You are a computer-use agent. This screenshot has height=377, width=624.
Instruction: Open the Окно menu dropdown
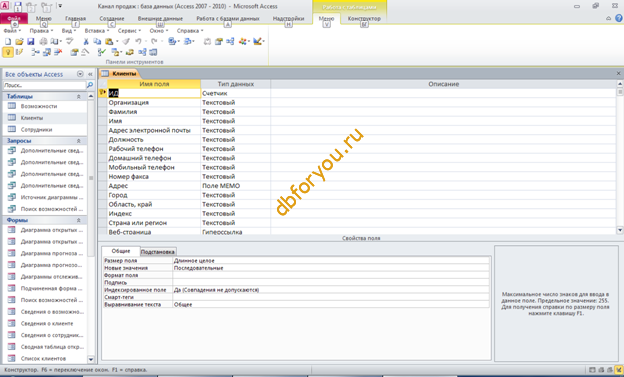tap(159, 31)
